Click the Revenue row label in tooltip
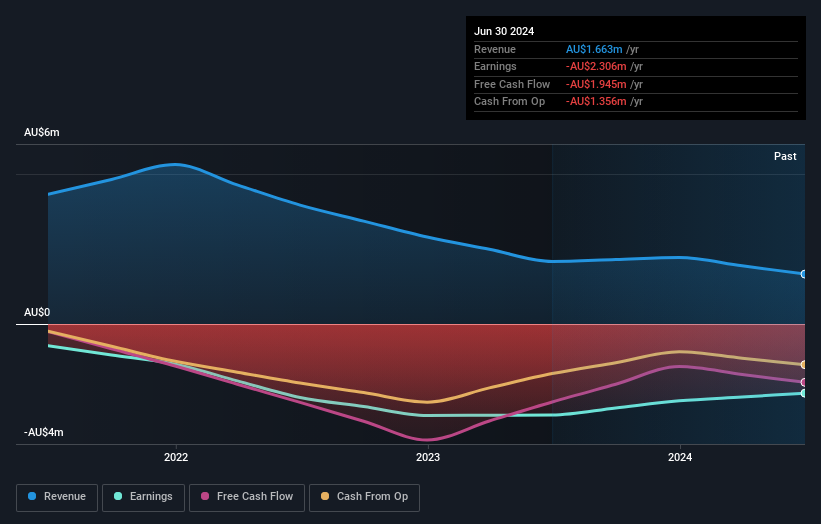The width and height of the screenshot is (821, 524). click(495, 49)
